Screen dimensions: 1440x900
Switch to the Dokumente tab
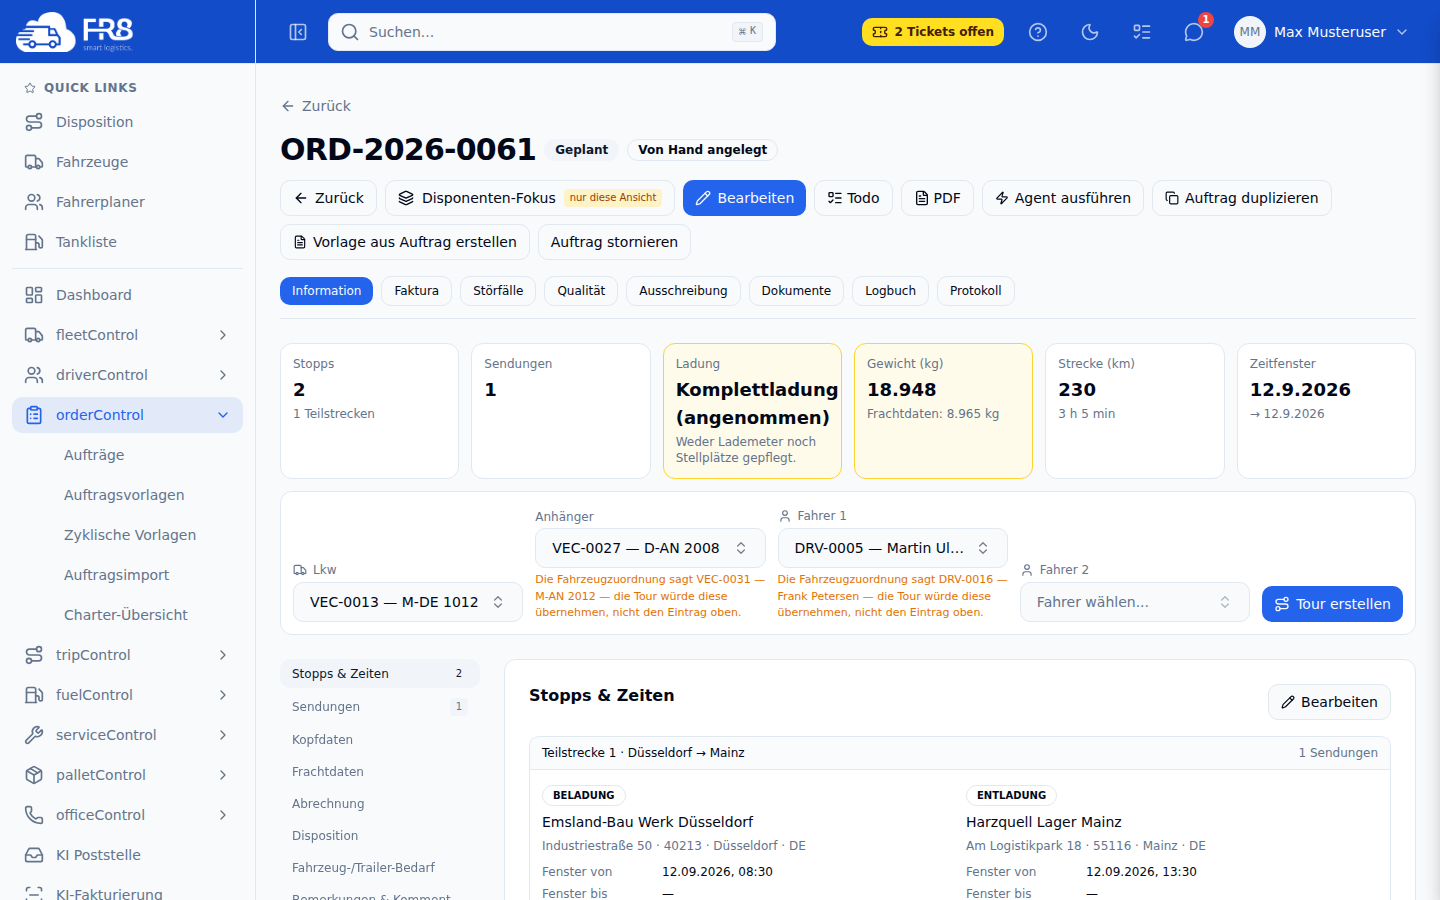point(796,291)
